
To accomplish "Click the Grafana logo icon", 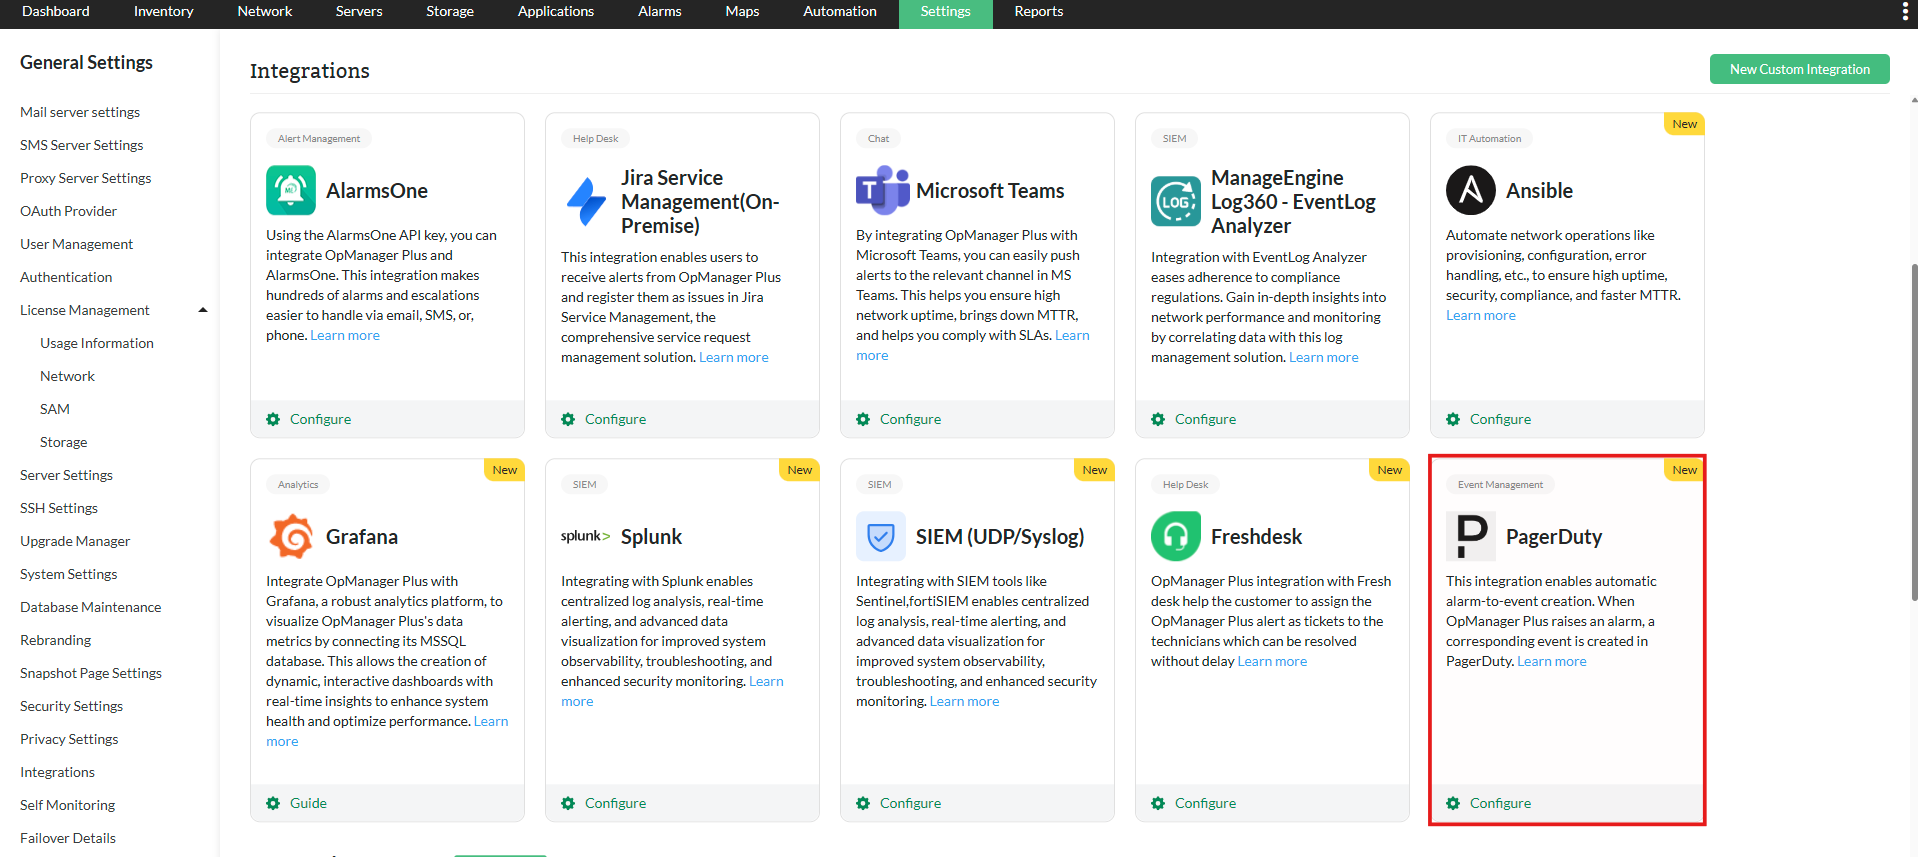I will [291, 536].
